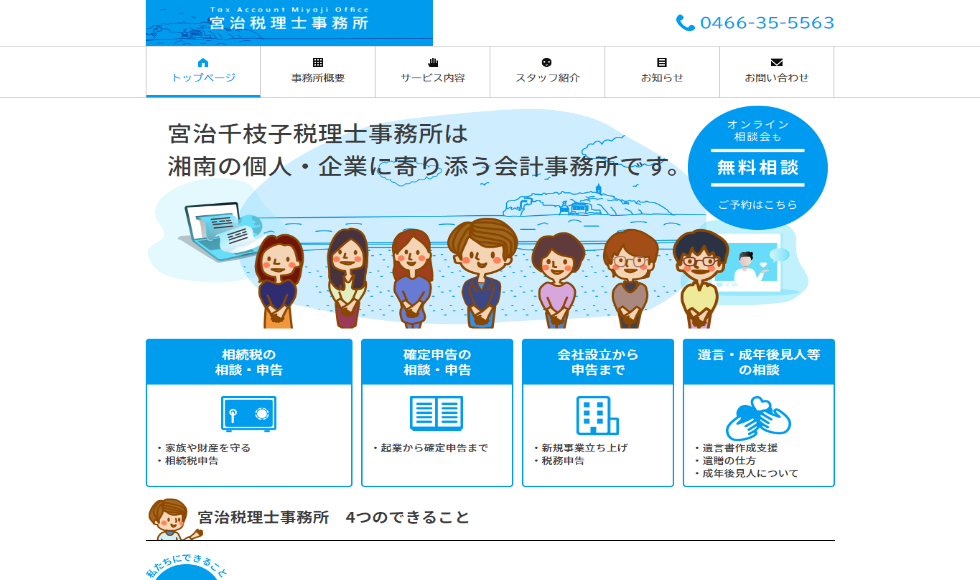980x580 pixels.
Task: Select the お問い合わせ navigation item
Action: [x=777, y=72]
